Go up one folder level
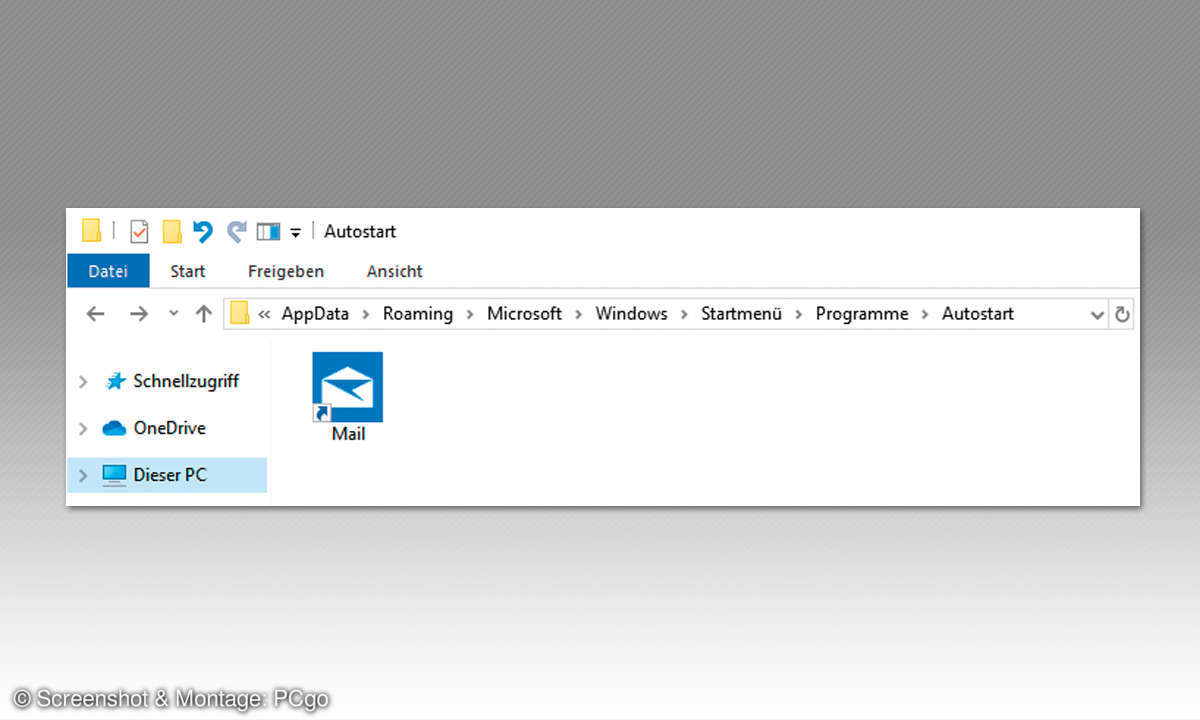1200x720 pixels. pyautogui.click(x=204, y=314)
